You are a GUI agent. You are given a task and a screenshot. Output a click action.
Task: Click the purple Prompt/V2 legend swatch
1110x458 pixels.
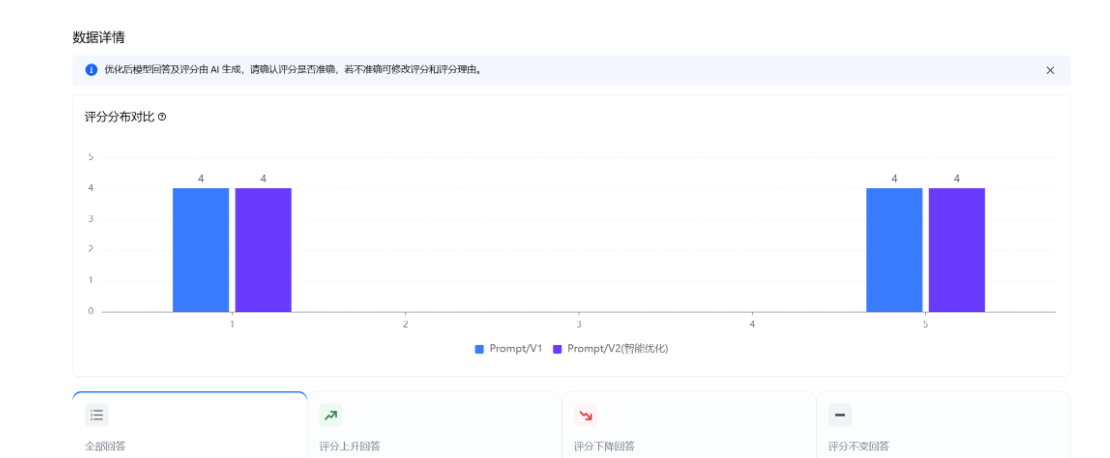click(557, 349)
